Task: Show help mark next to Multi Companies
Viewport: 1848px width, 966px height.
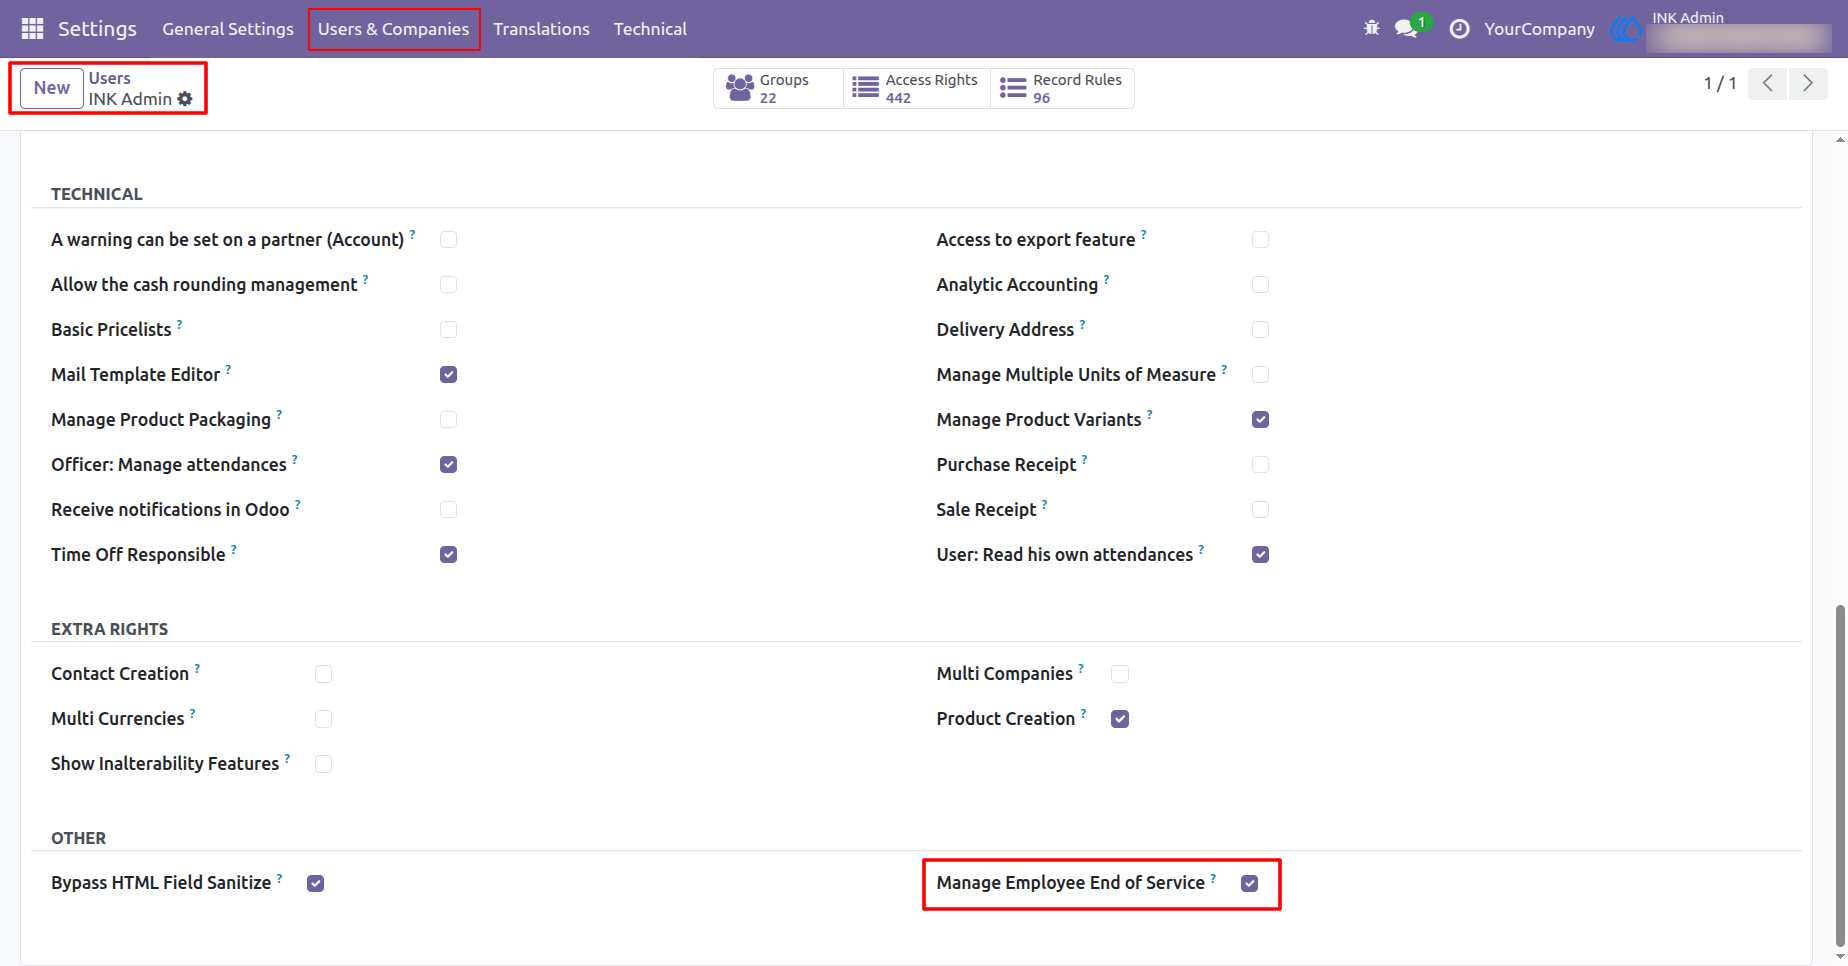Action: click(x=1081, y=668)
